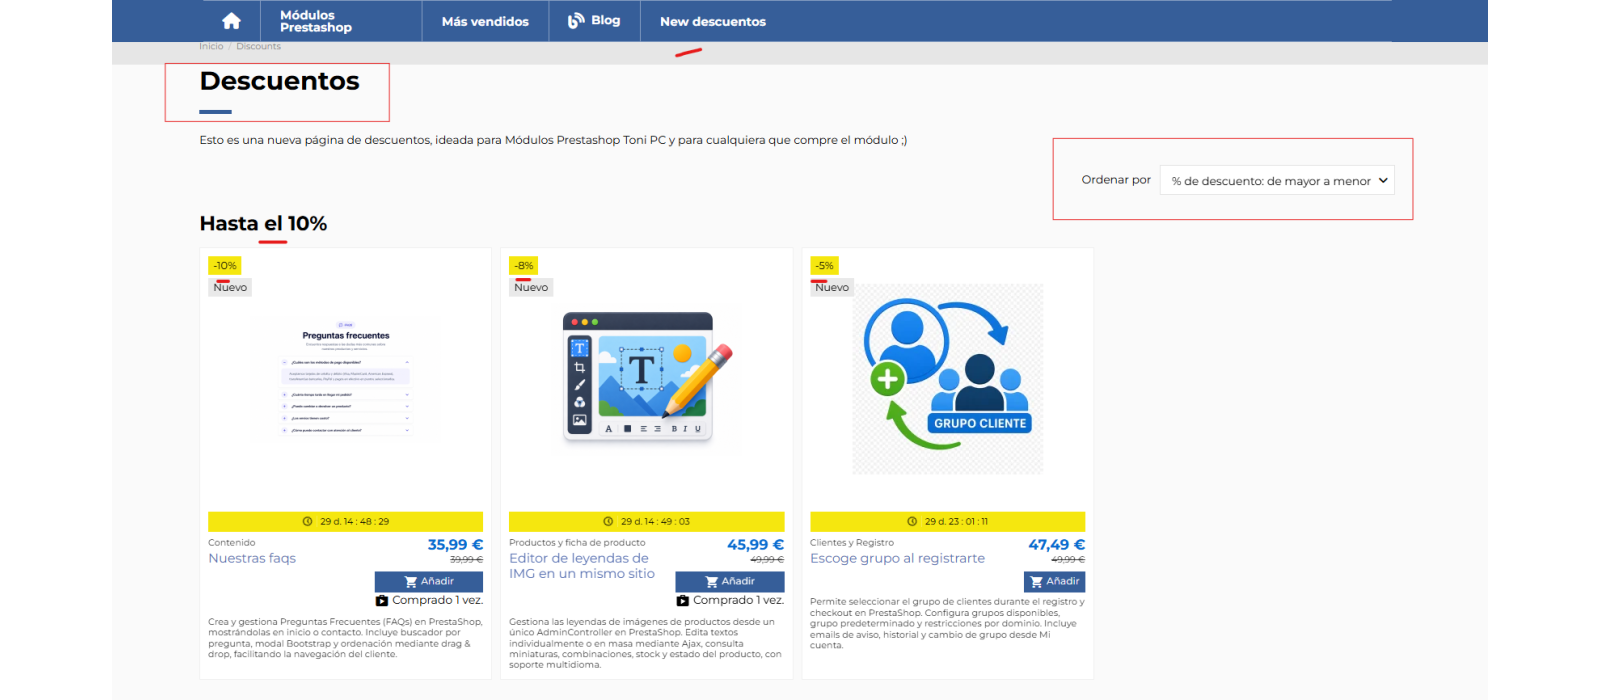The width and height of the screenshot is (1600, 700).
Task: Click the Blog RSS icon
Action: (x=576, y=21)
